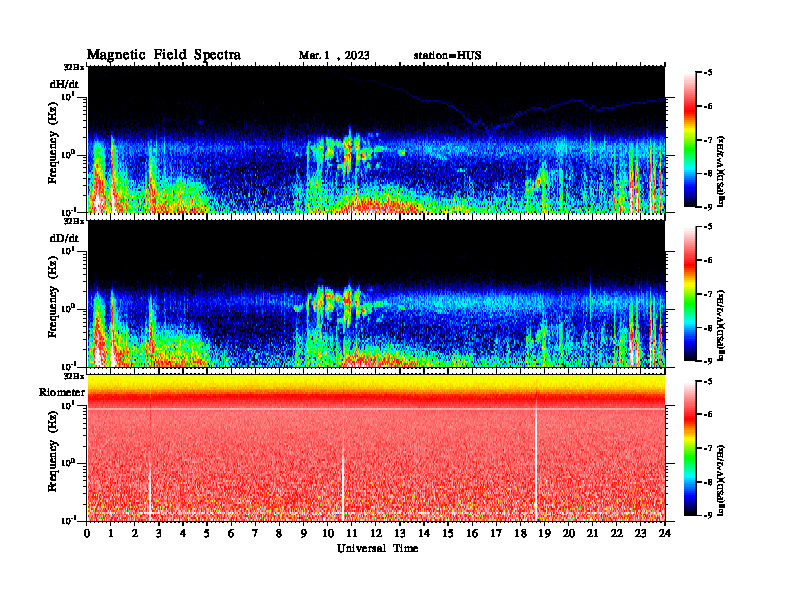Click the 10⁰ frequency tick of dD/dt panel

(68, 309)
